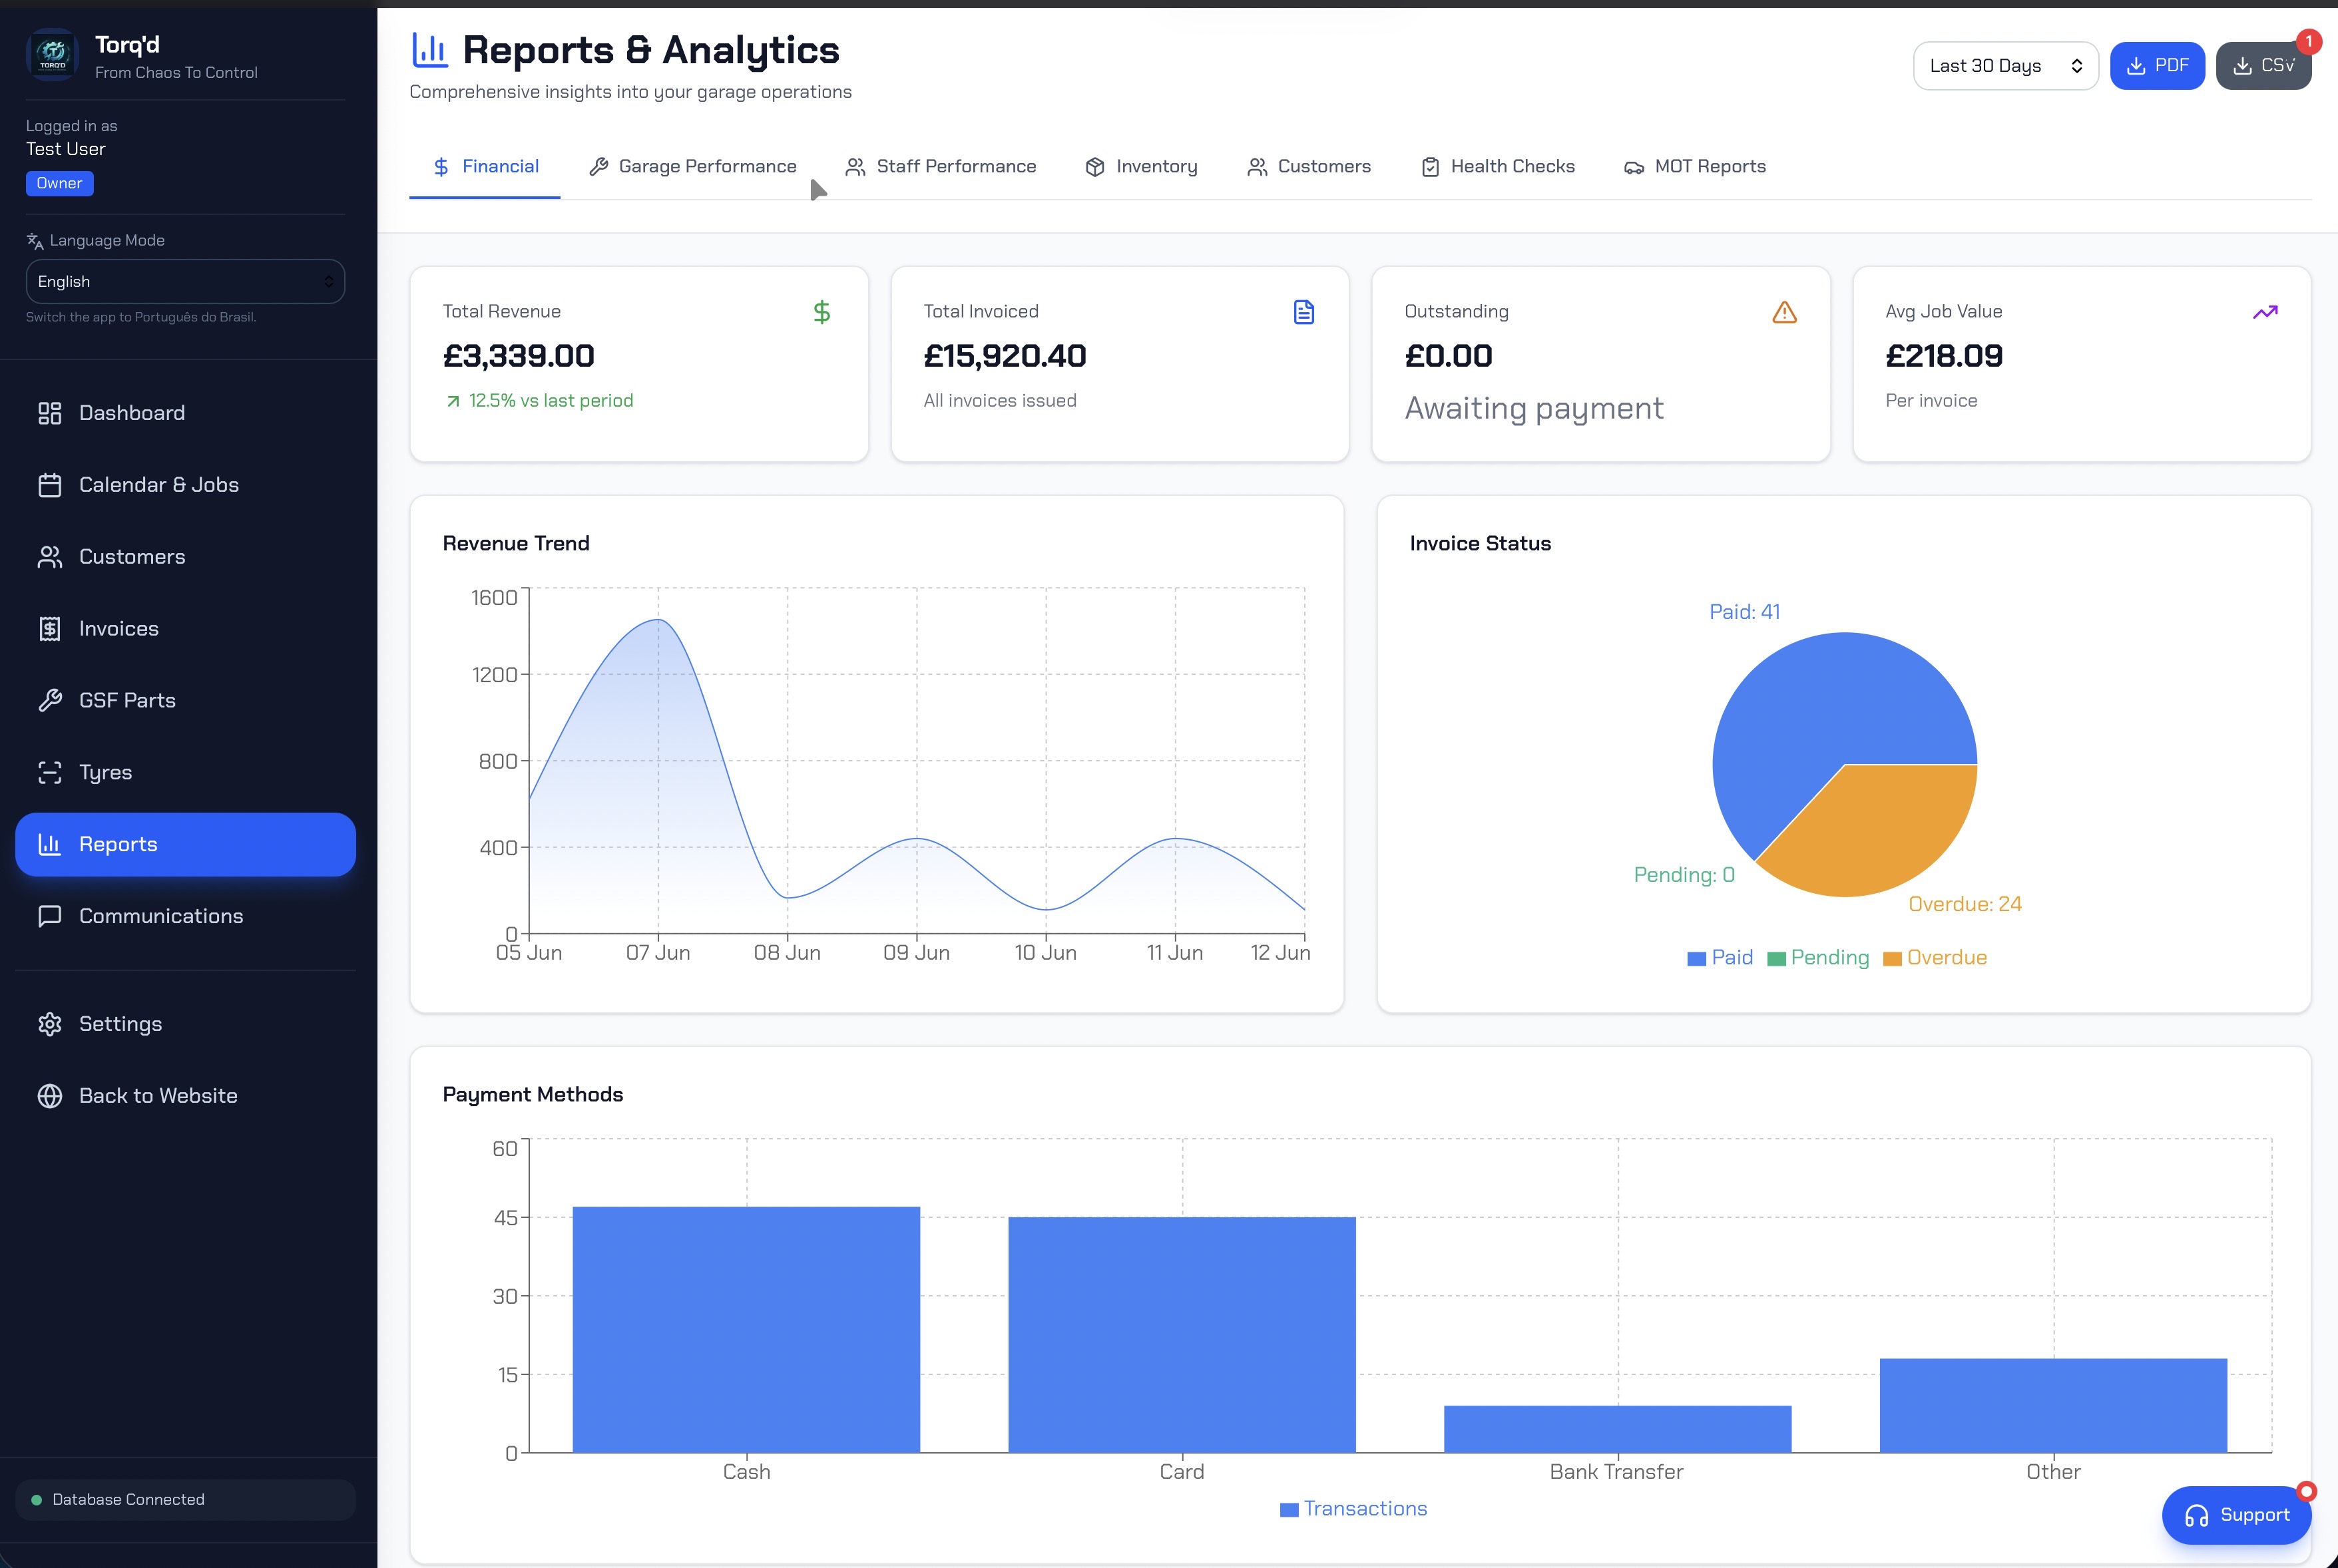Open GSF Parts in the sidebar

coord(185,700)
